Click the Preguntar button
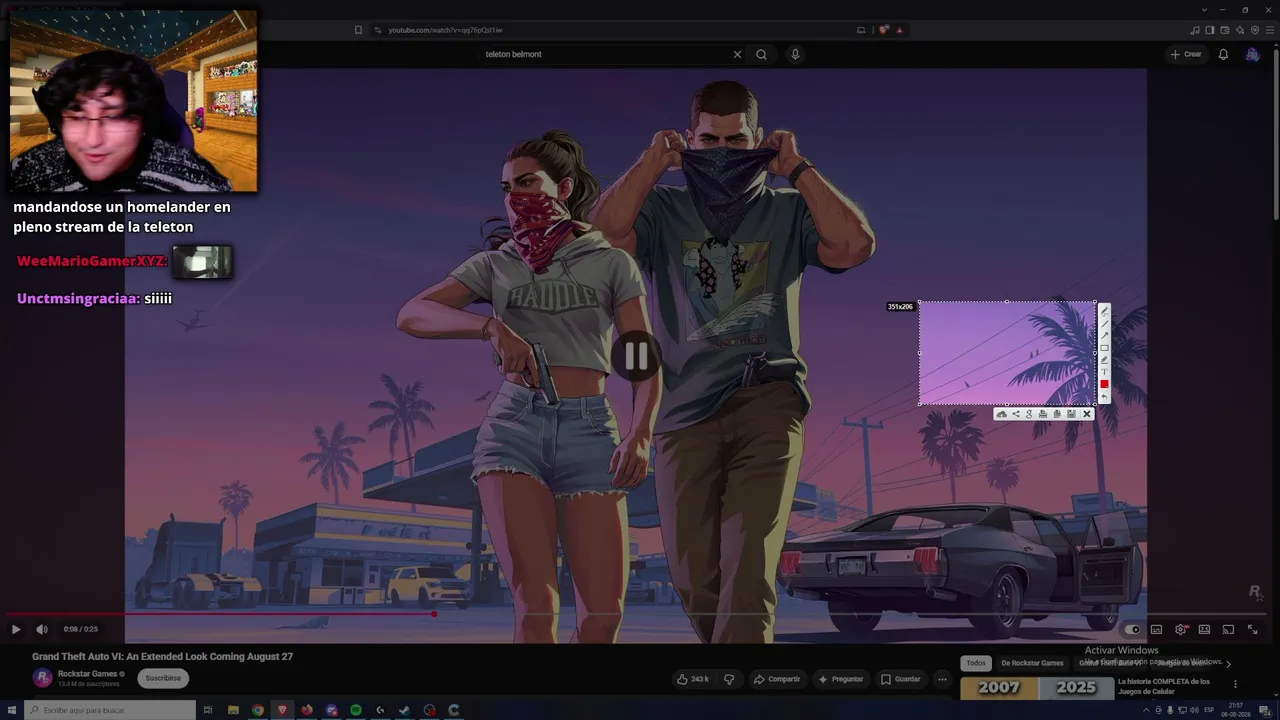This screenshot has width=1280, height=720. coord(841,679)
